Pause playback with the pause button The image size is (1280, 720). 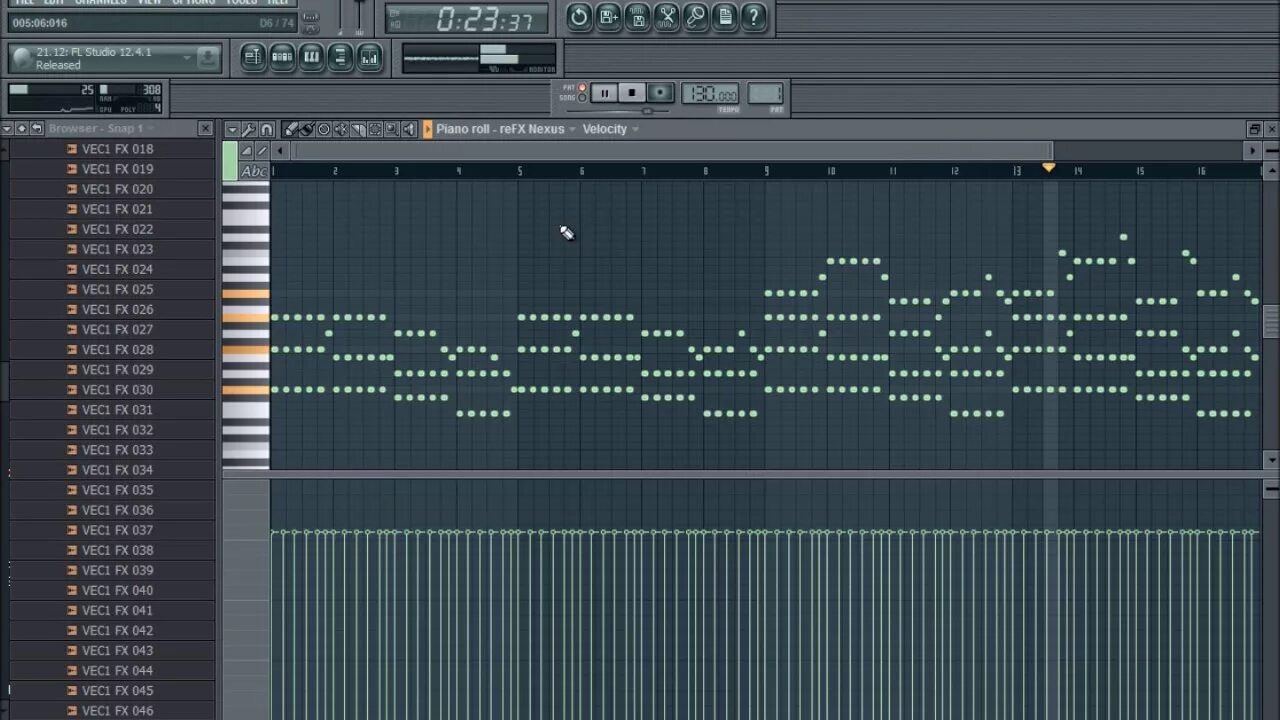tap(603, 93)
